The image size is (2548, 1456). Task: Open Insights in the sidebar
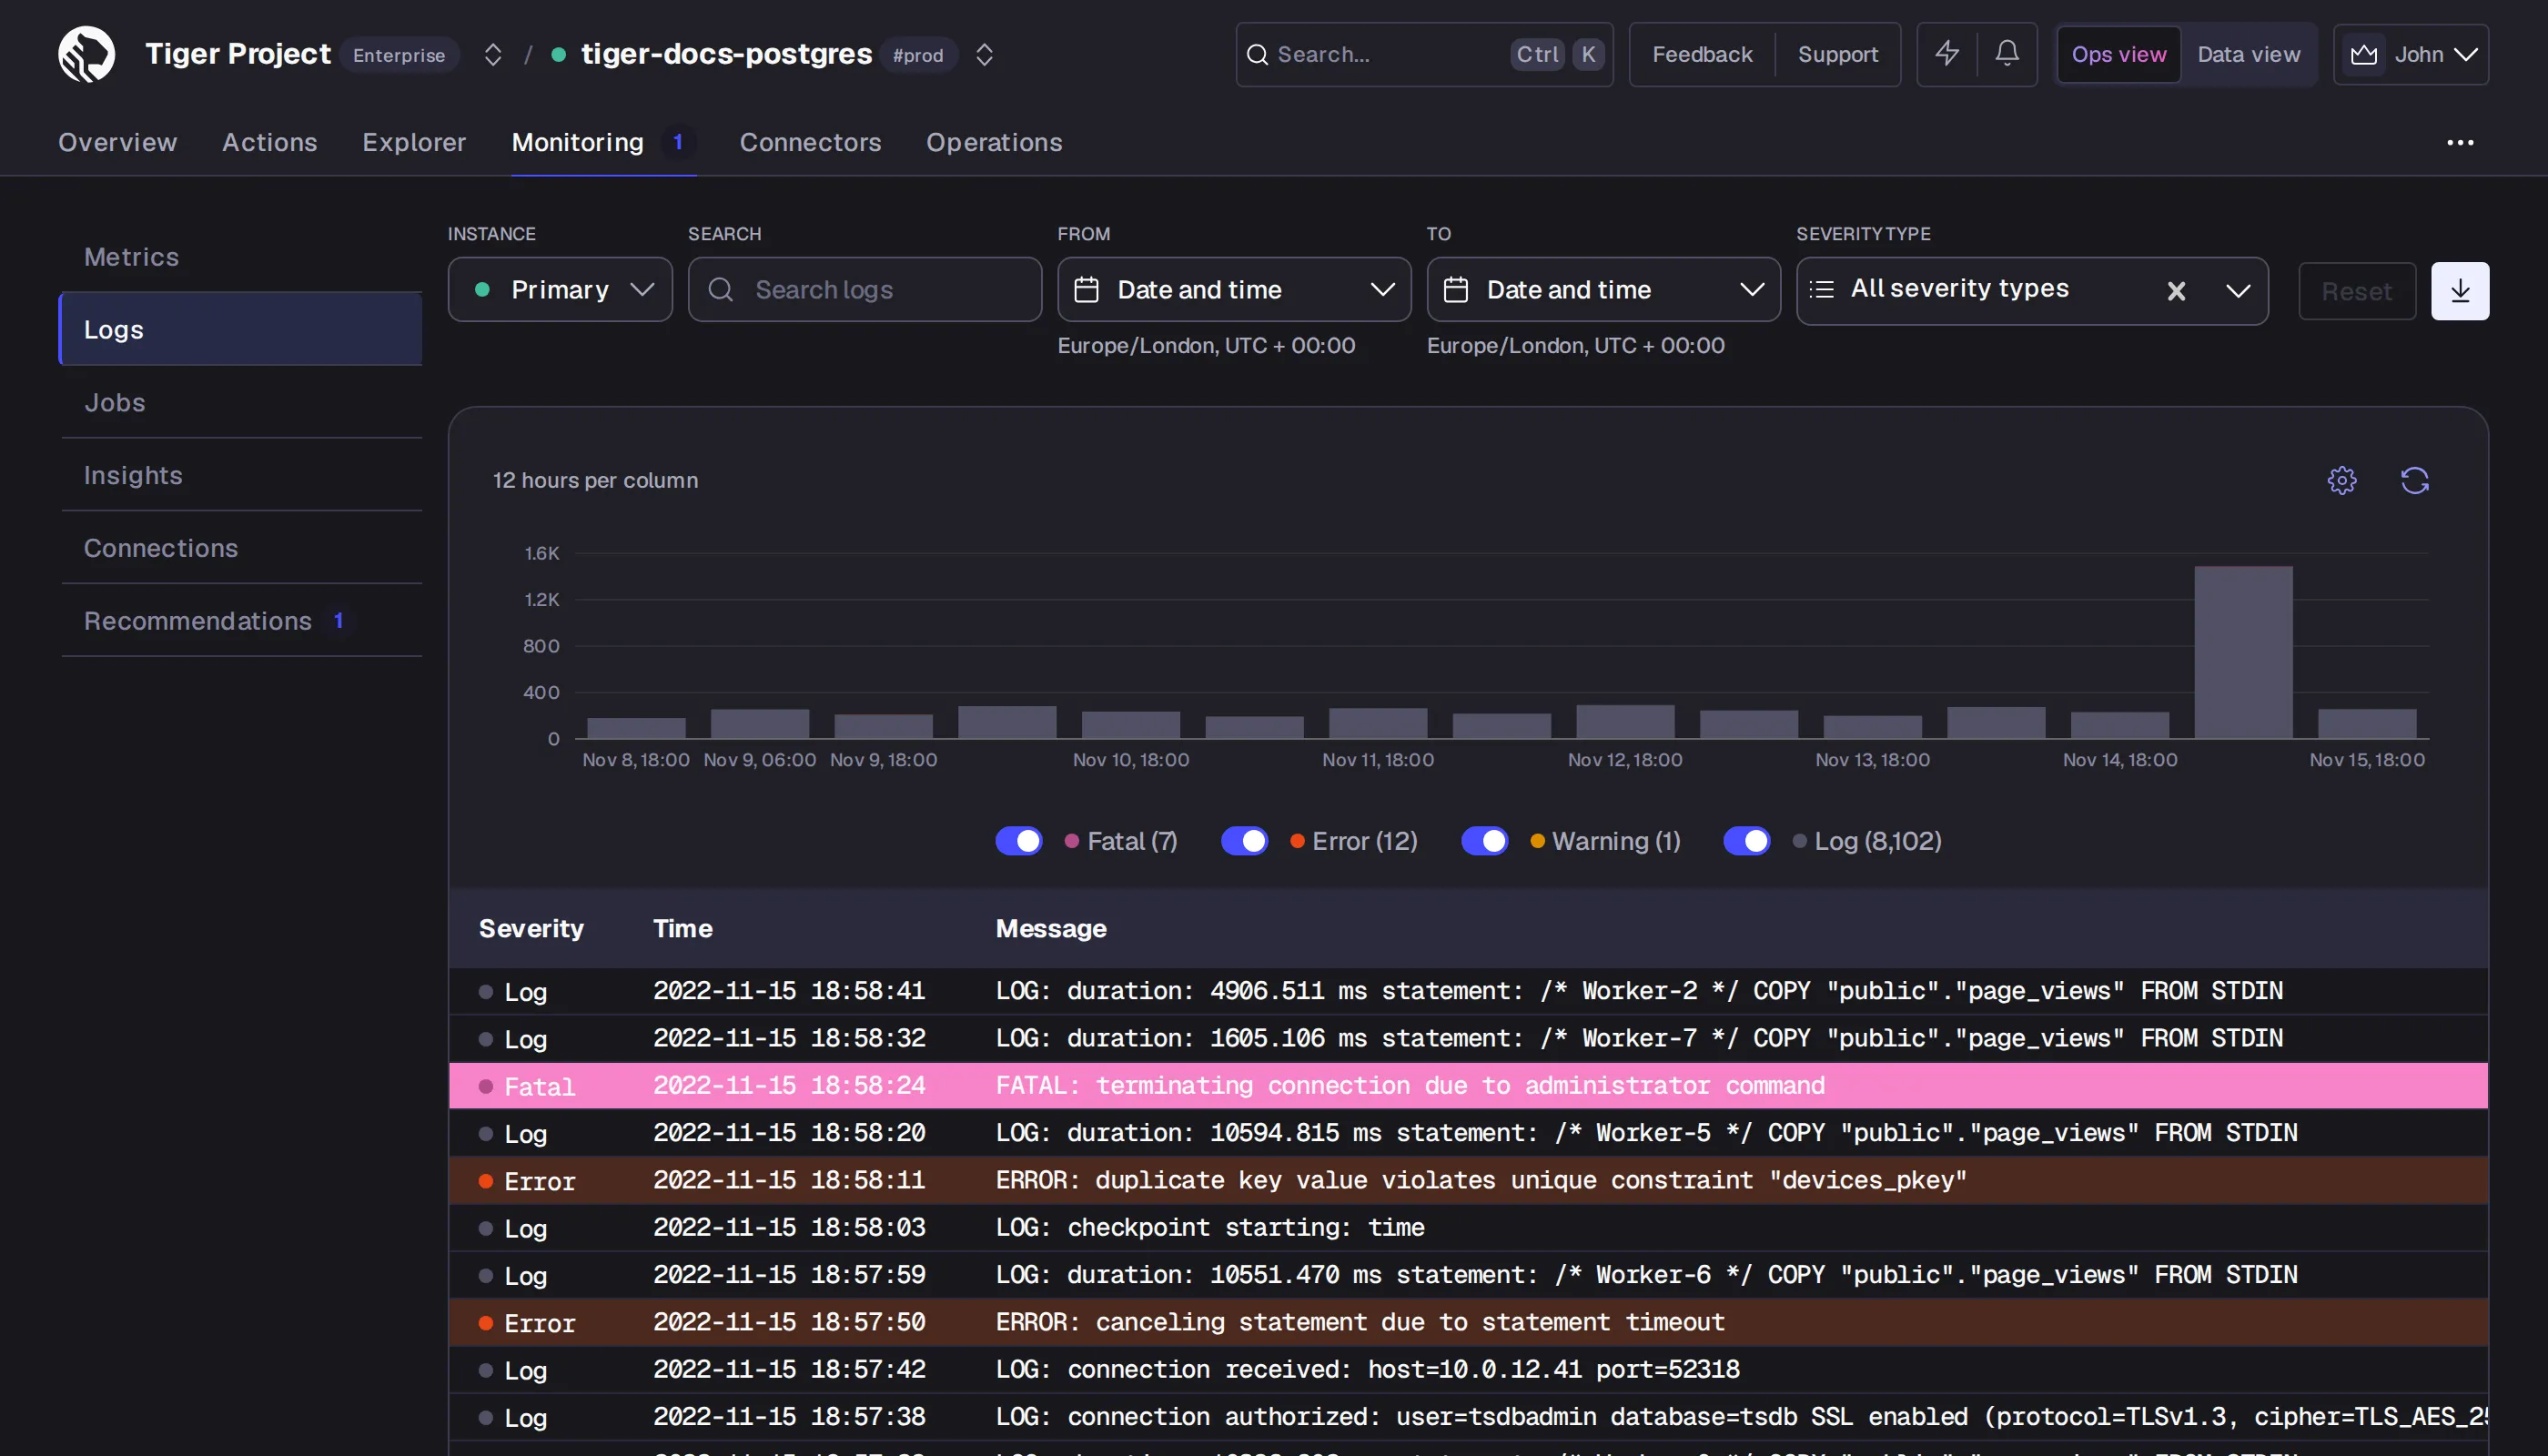tap(241, 475)
